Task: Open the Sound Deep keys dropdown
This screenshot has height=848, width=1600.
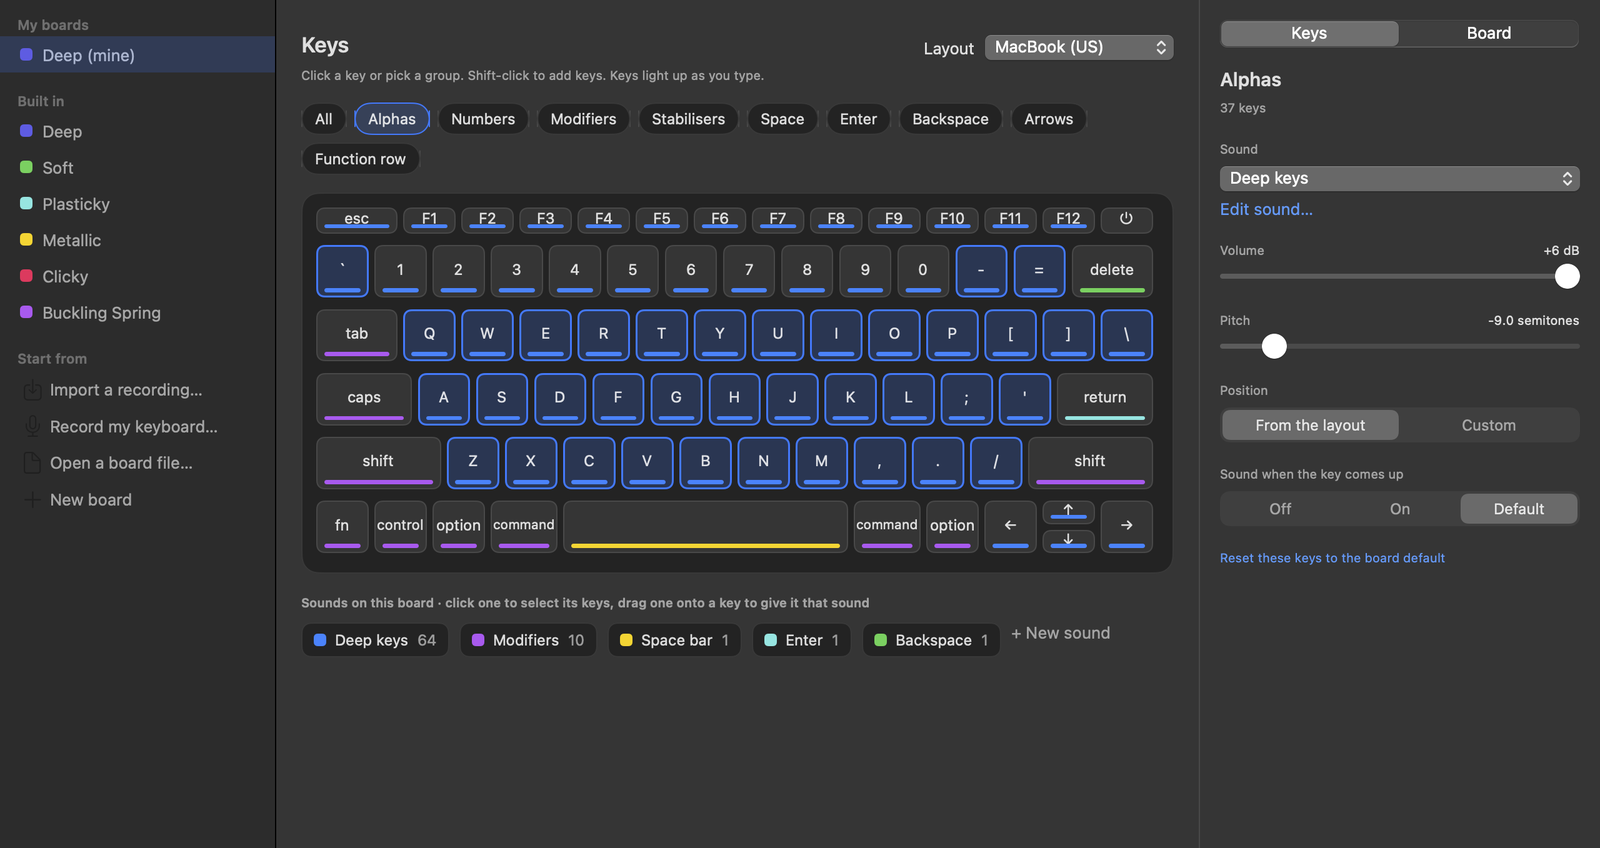Action: coord(1400,178)
